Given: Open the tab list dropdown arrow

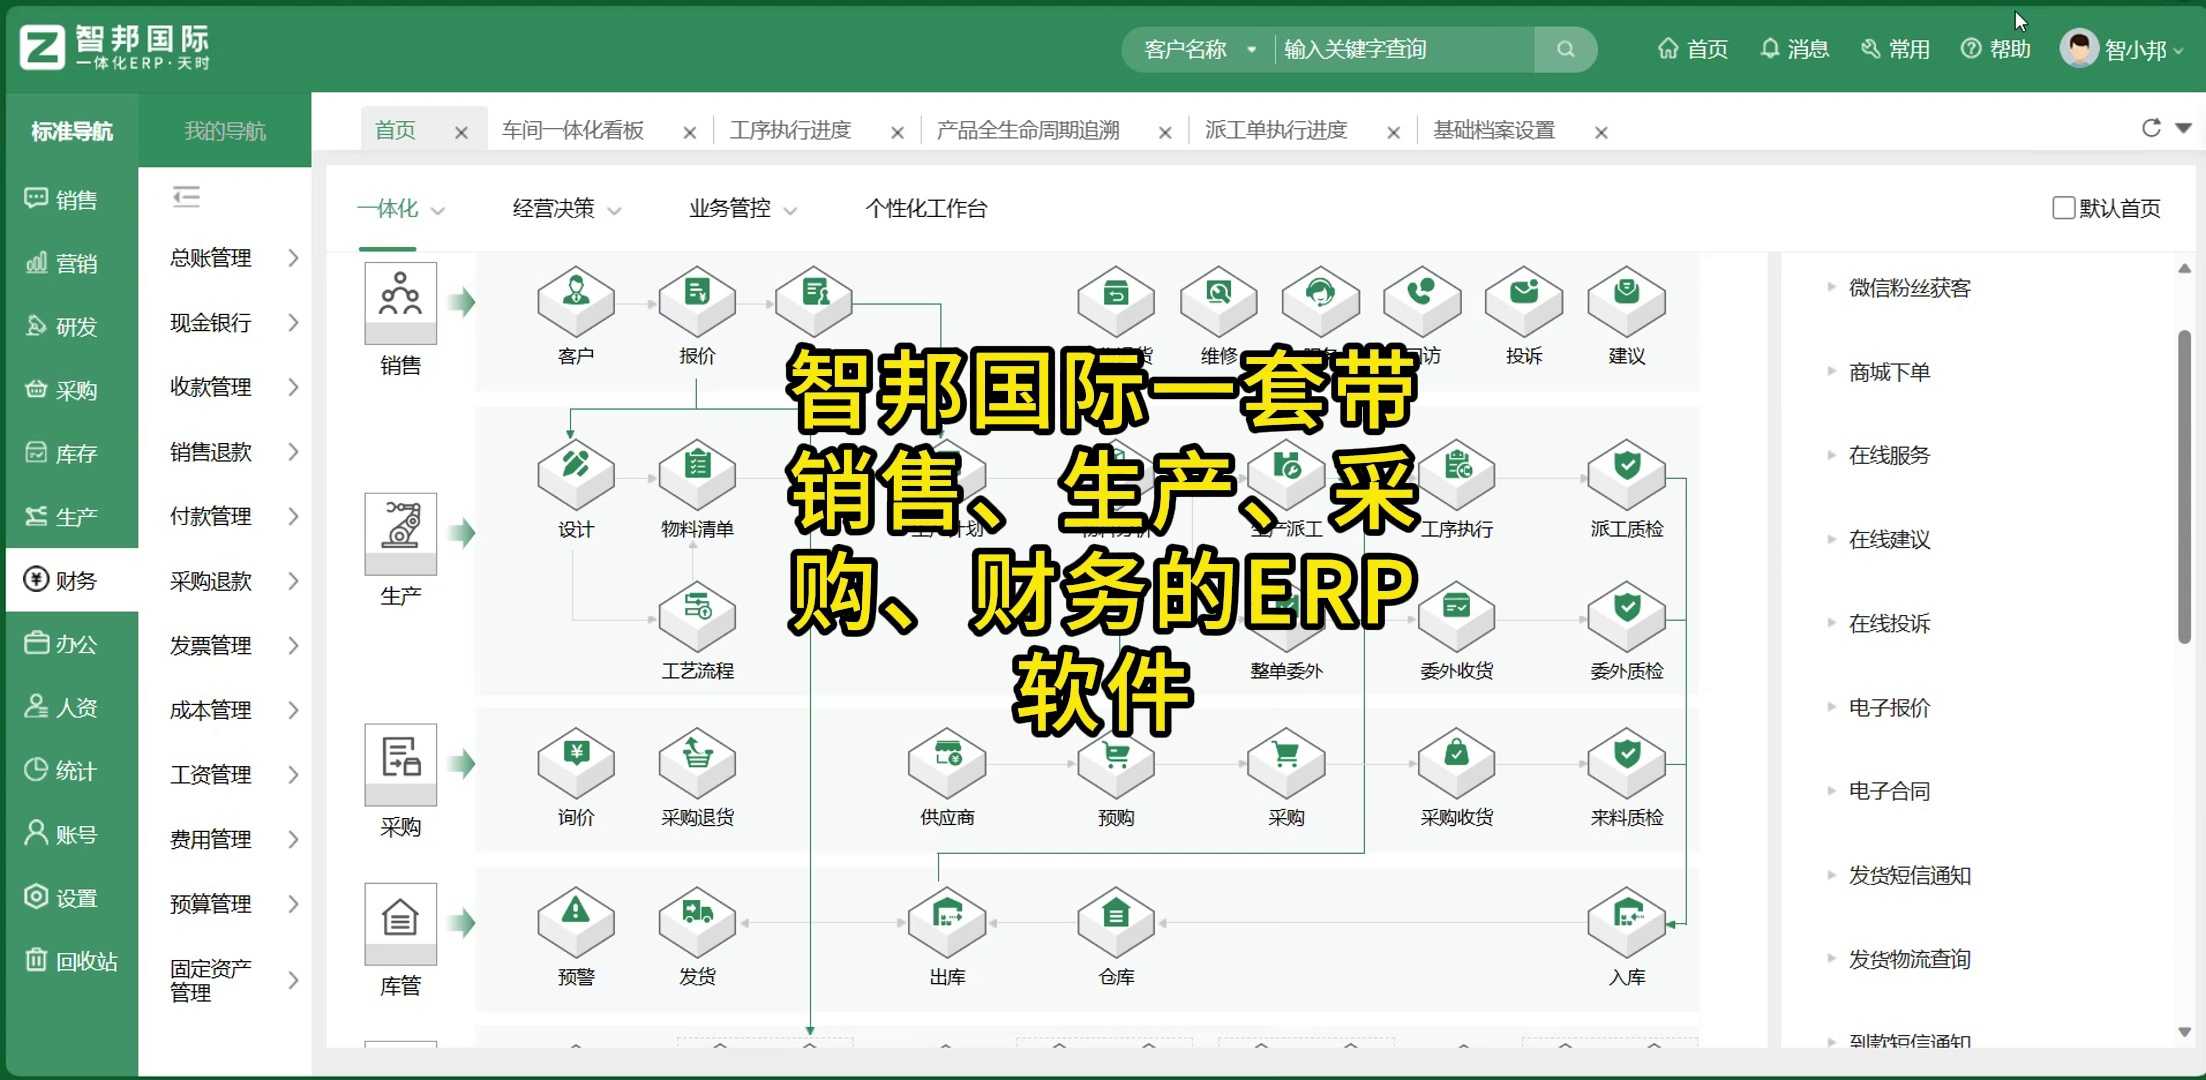Looking at the screenshot, I should point(2184,128).
